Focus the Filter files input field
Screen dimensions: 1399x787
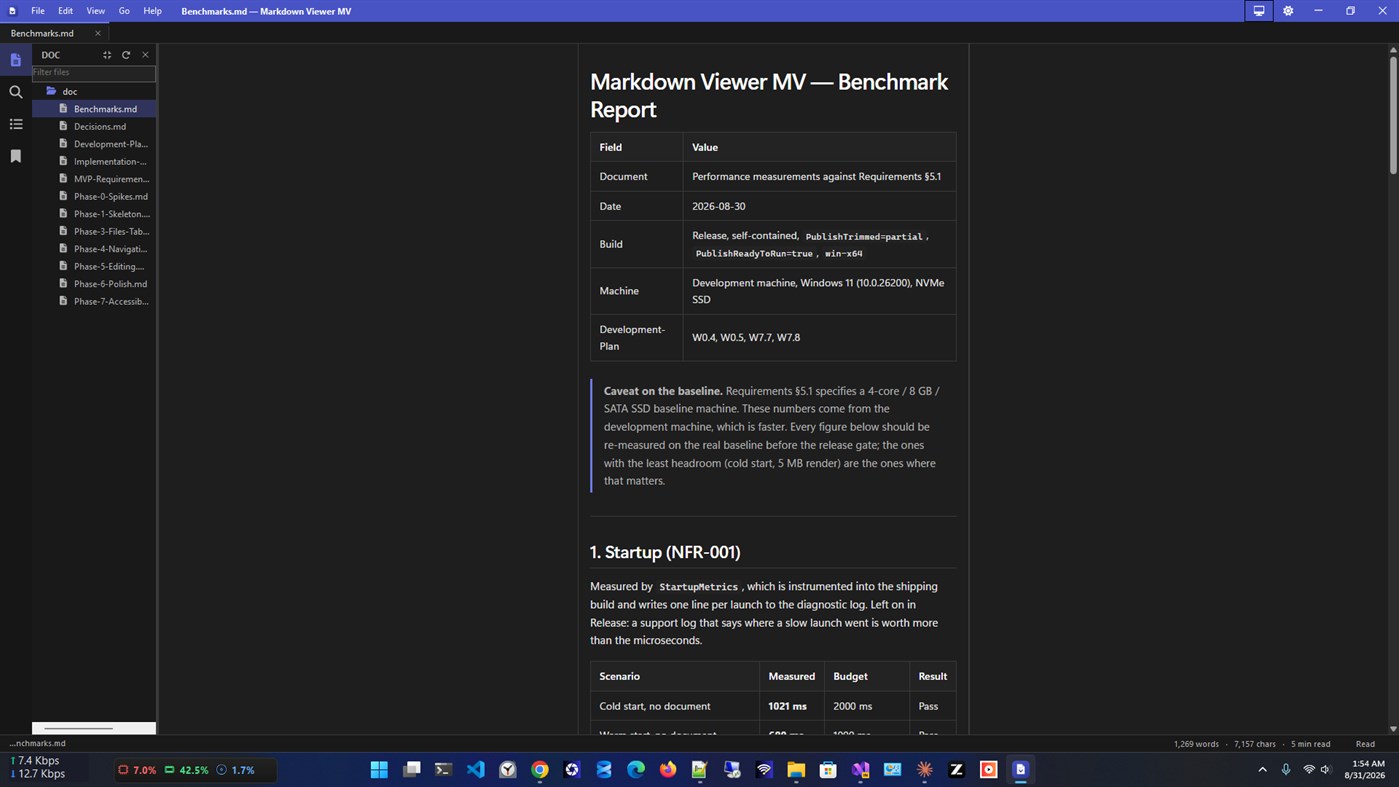(94, 73)
